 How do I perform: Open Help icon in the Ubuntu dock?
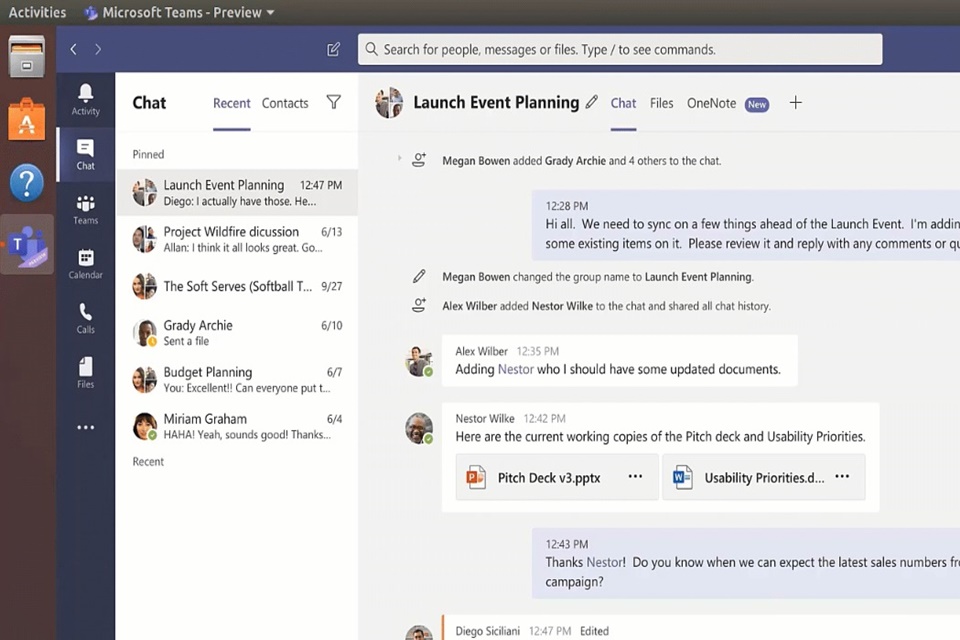26,183
